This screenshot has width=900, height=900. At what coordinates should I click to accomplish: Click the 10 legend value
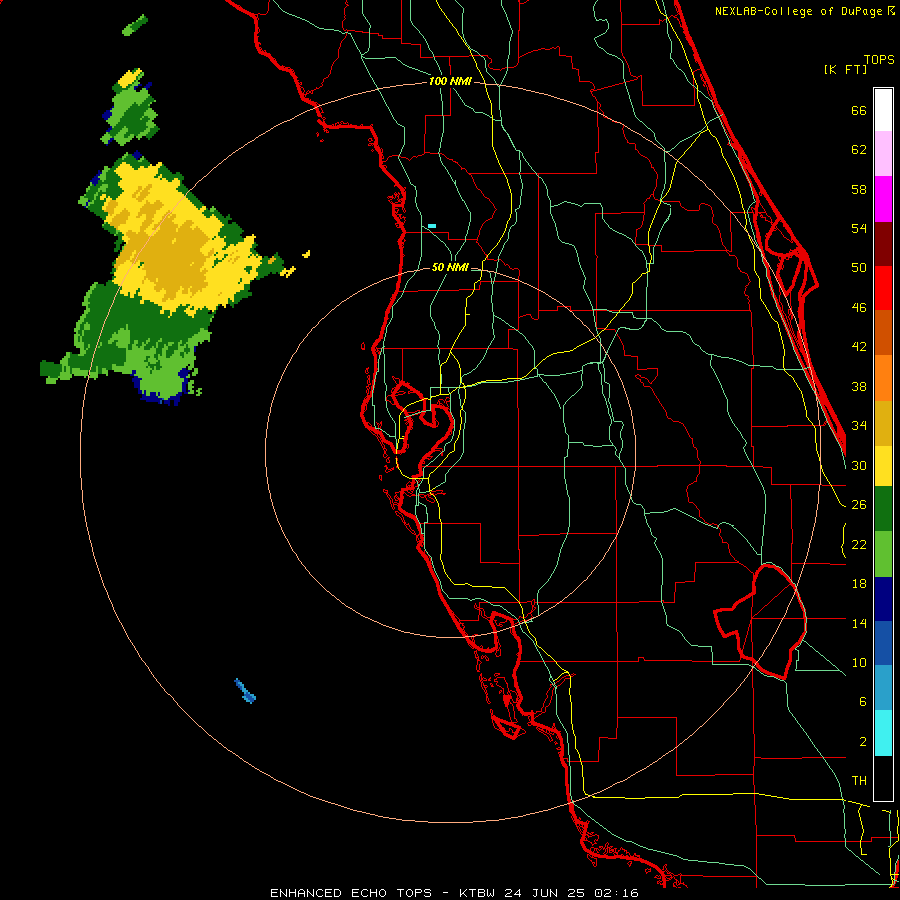(859, 663)
